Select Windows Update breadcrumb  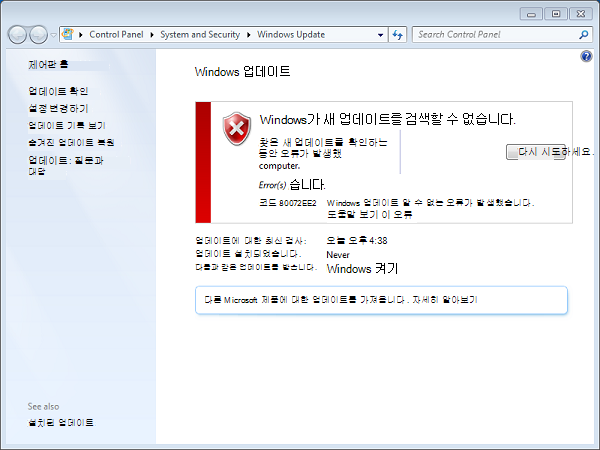pos(291,34)
